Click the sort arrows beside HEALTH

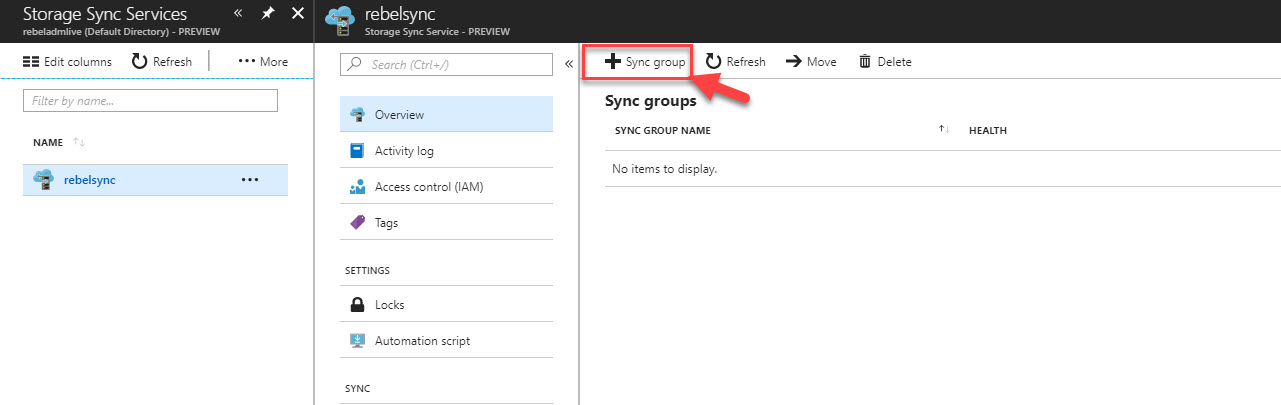[944, 130]
